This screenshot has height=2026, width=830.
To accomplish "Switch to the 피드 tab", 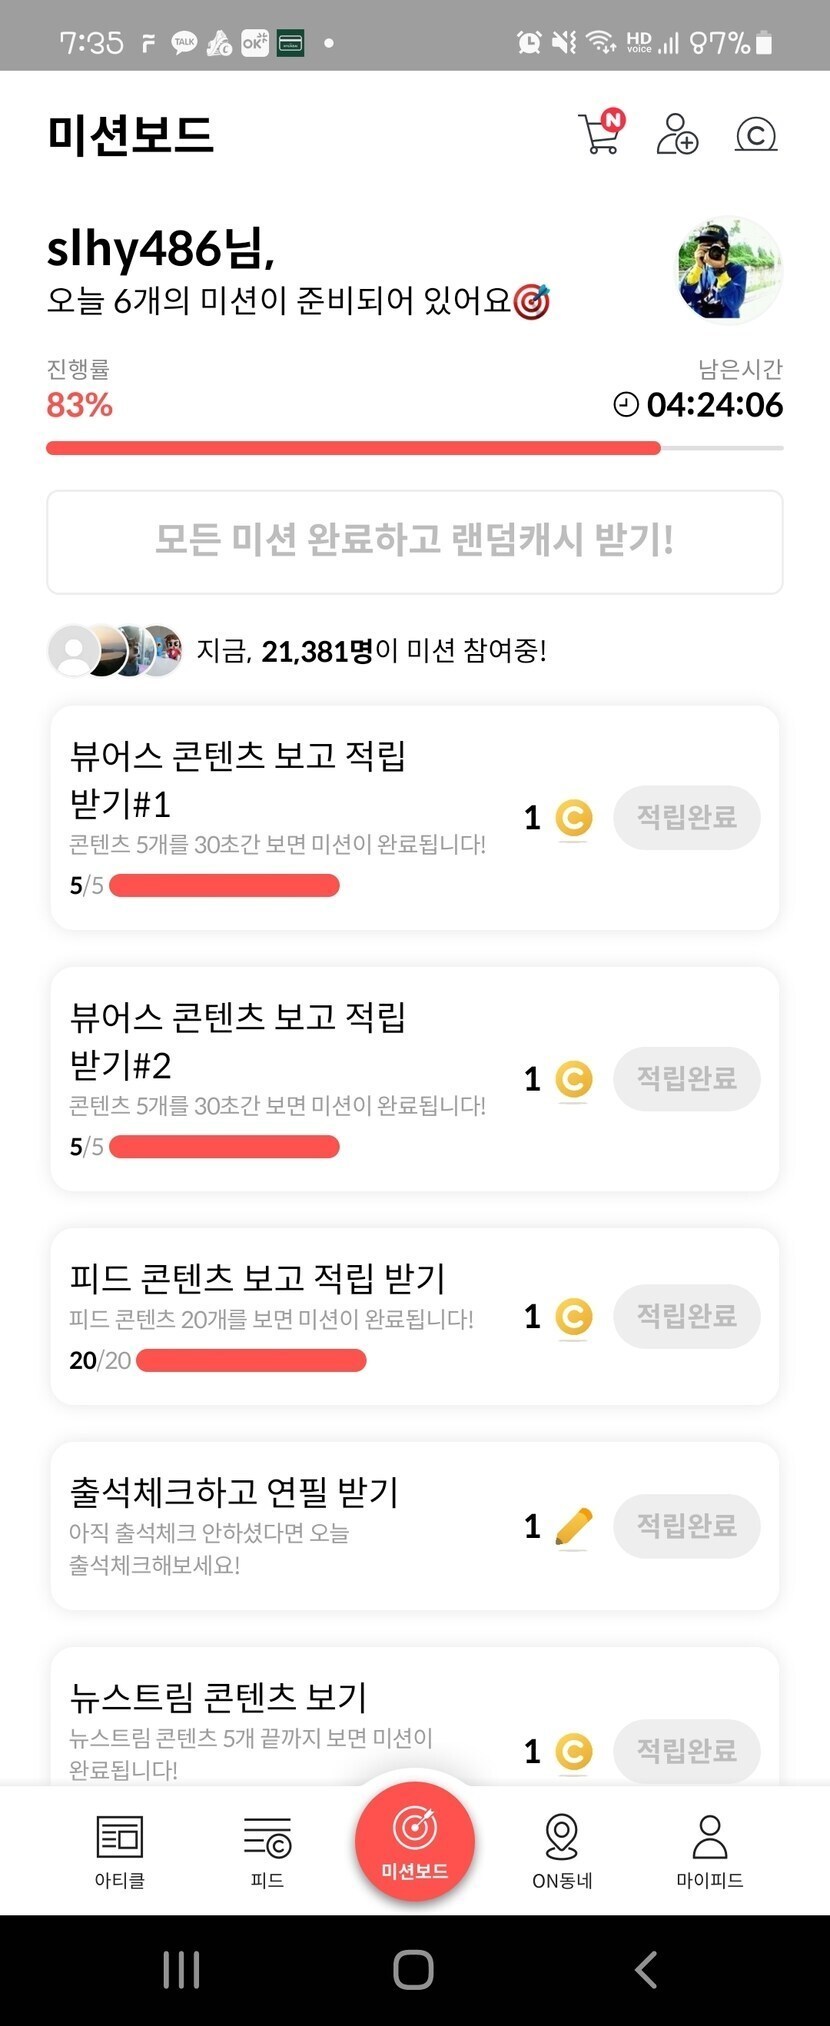I will (x=267, y=1852).
